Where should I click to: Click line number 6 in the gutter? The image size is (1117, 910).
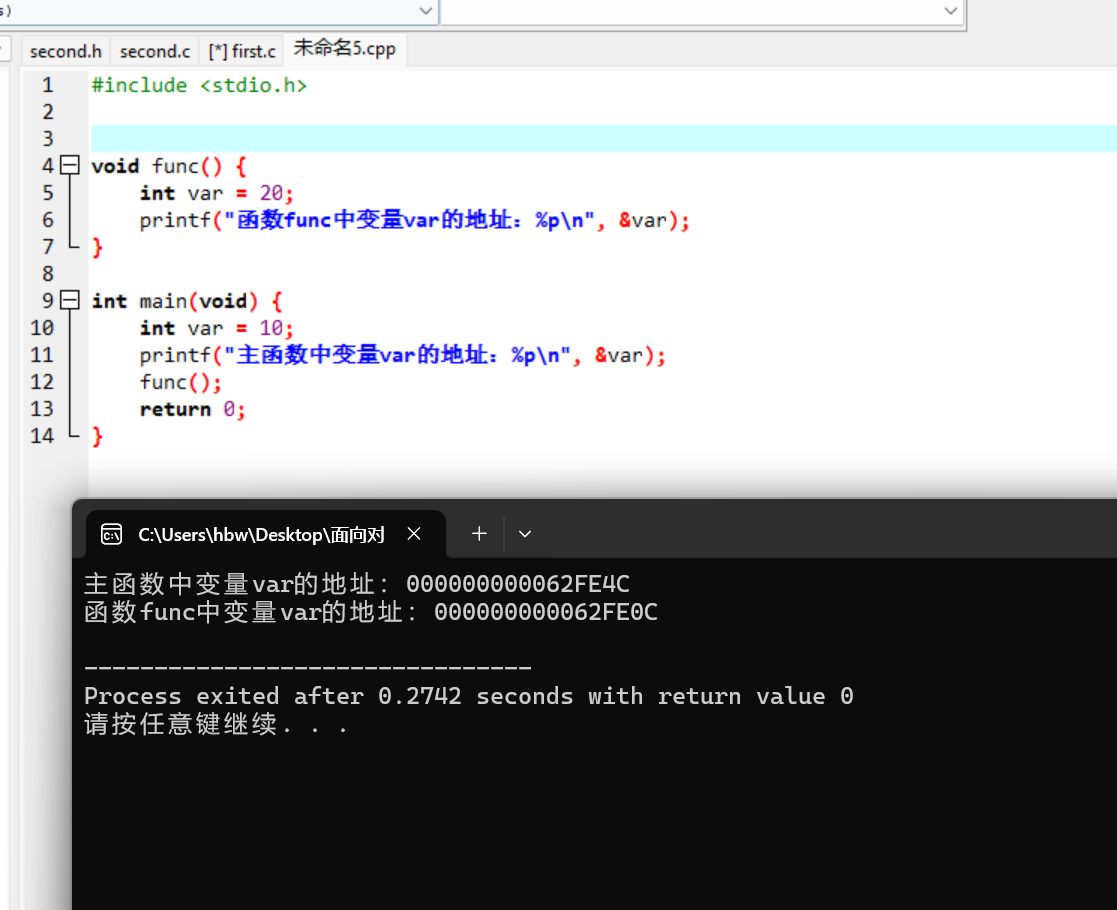(48, 219)
